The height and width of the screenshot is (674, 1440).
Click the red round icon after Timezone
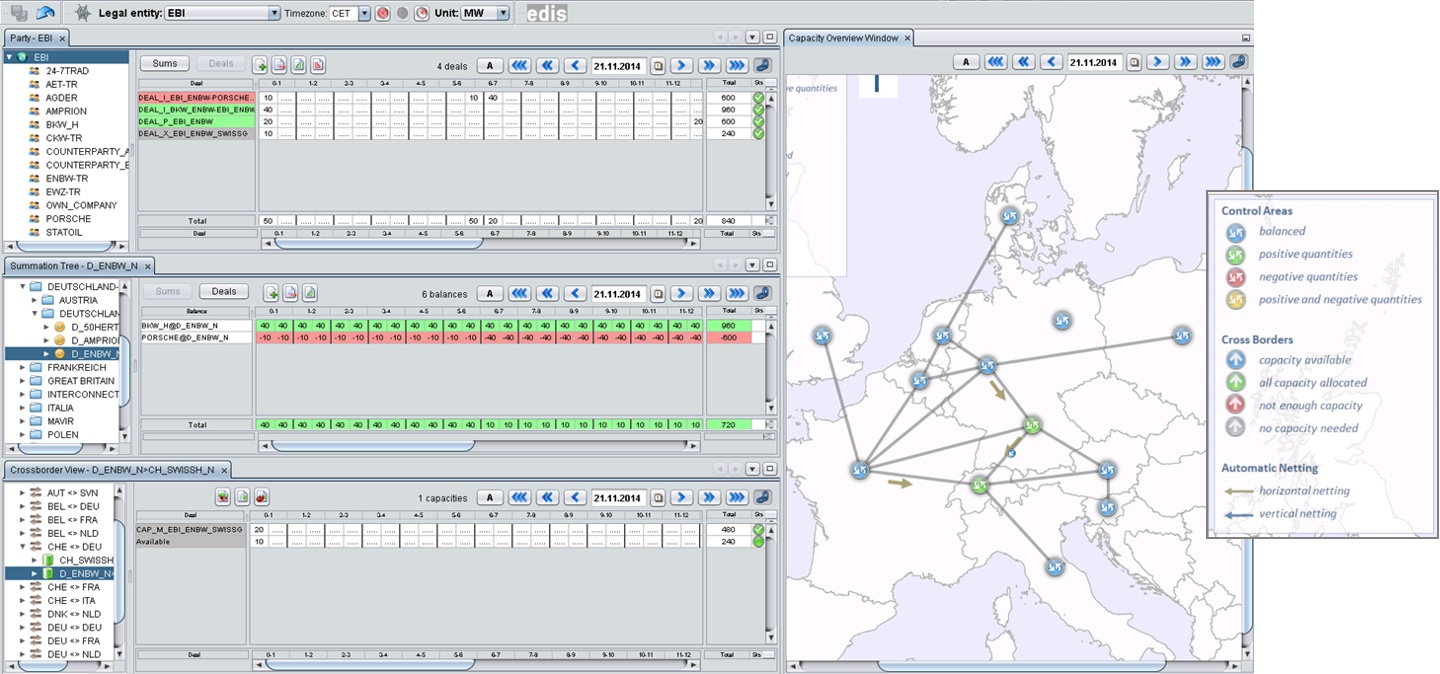tap(383, 14)
